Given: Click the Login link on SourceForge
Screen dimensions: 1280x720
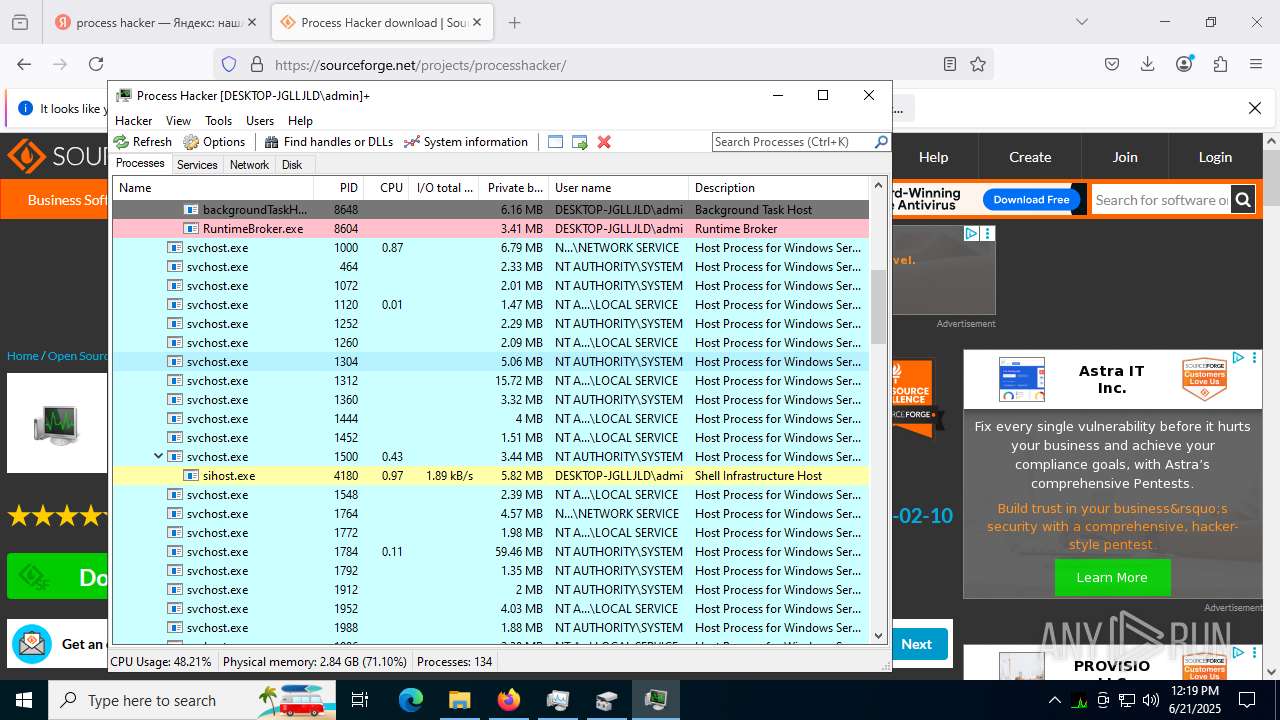Looking at the screenshot, I should (1215, 157).
